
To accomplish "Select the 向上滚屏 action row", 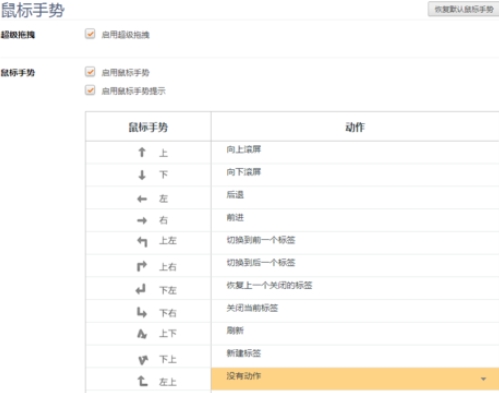I will click(x=355, y=152).
